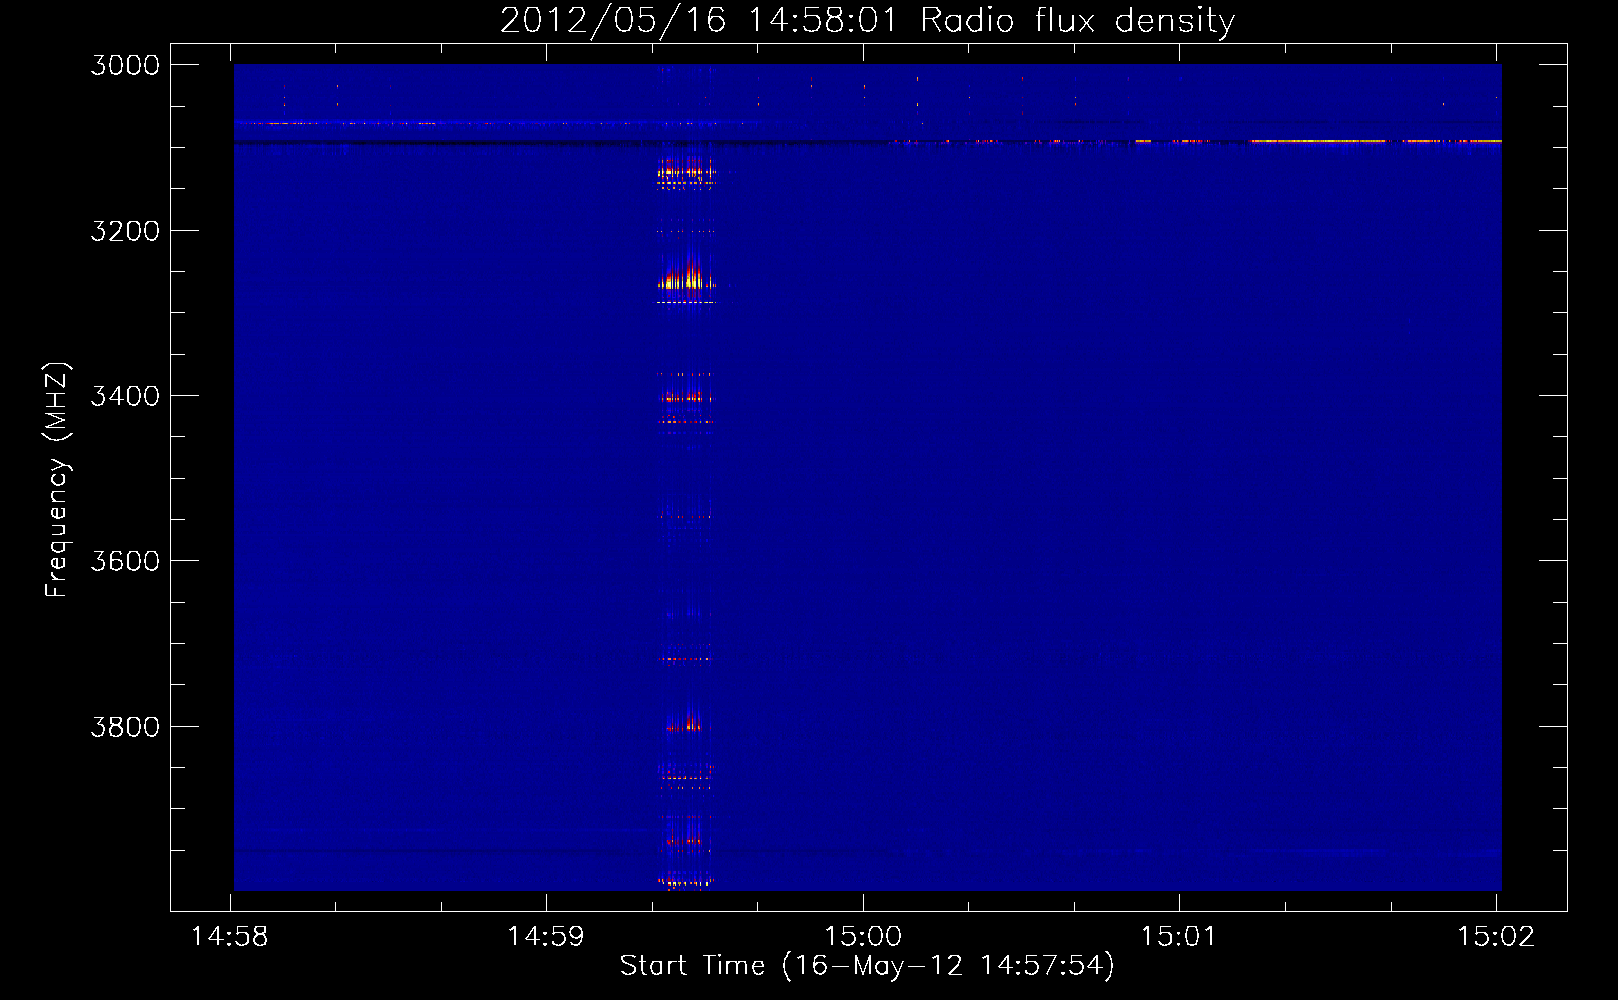Select the 3600 frequency tick label
This screenshot has height=1000, width=1618.
click(125, 561)
